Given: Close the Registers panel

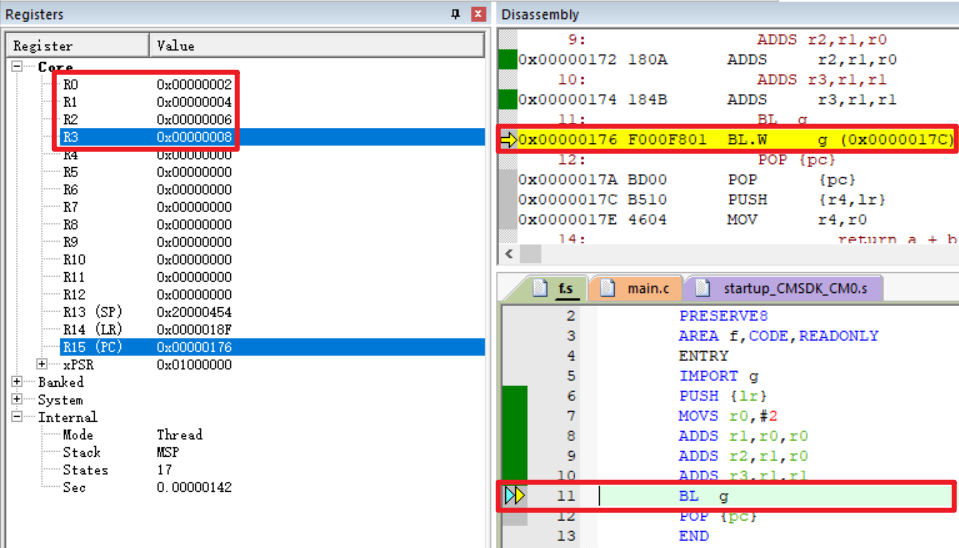Looking at the screenshot, I should pyautogui.click(x=478, y=14).
